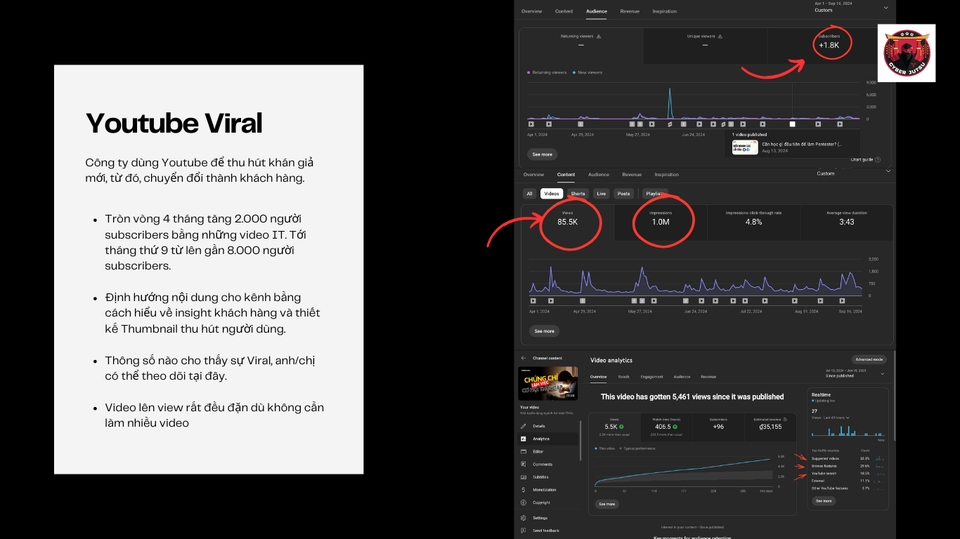The image size is (960, 539).
Task: Click info icon next to Estimated revenue
Action: point(786,420)
